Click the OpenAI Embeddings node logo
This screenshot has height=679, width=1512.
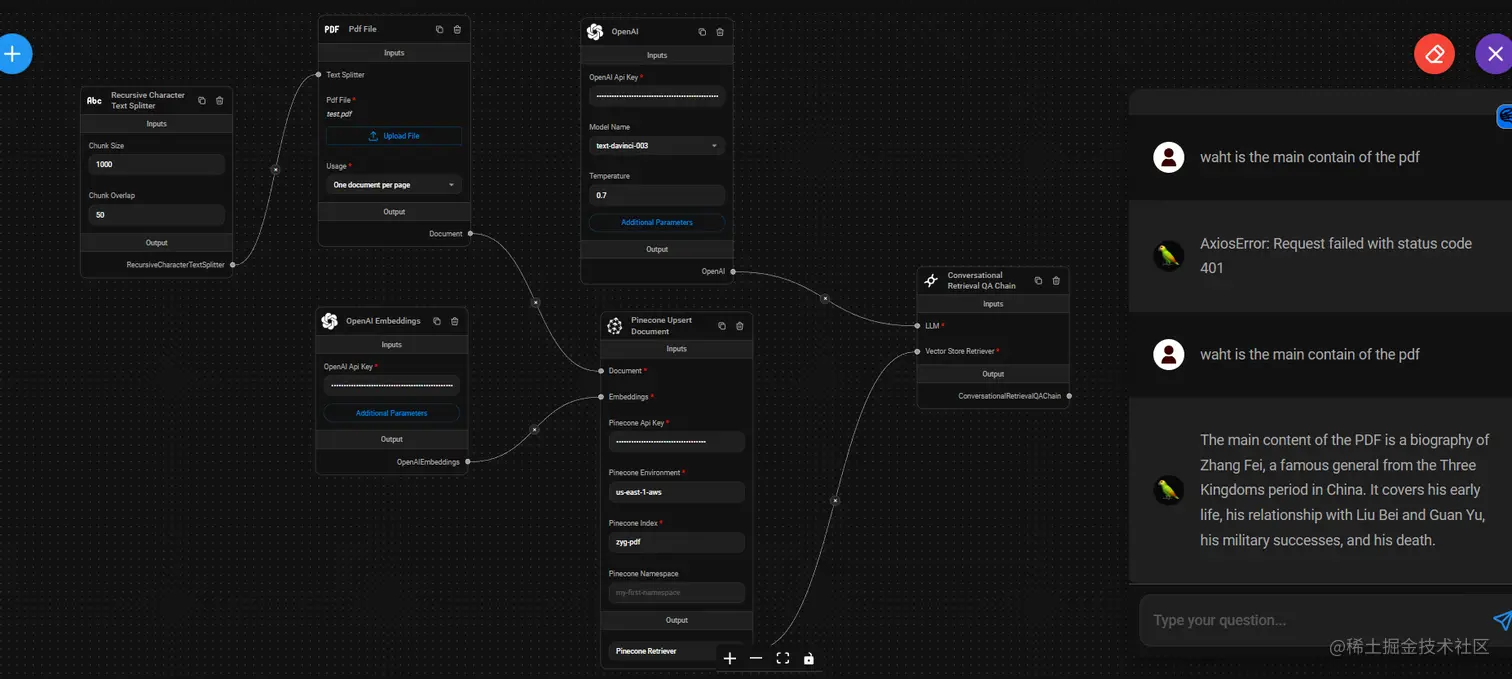coord(330,321)
